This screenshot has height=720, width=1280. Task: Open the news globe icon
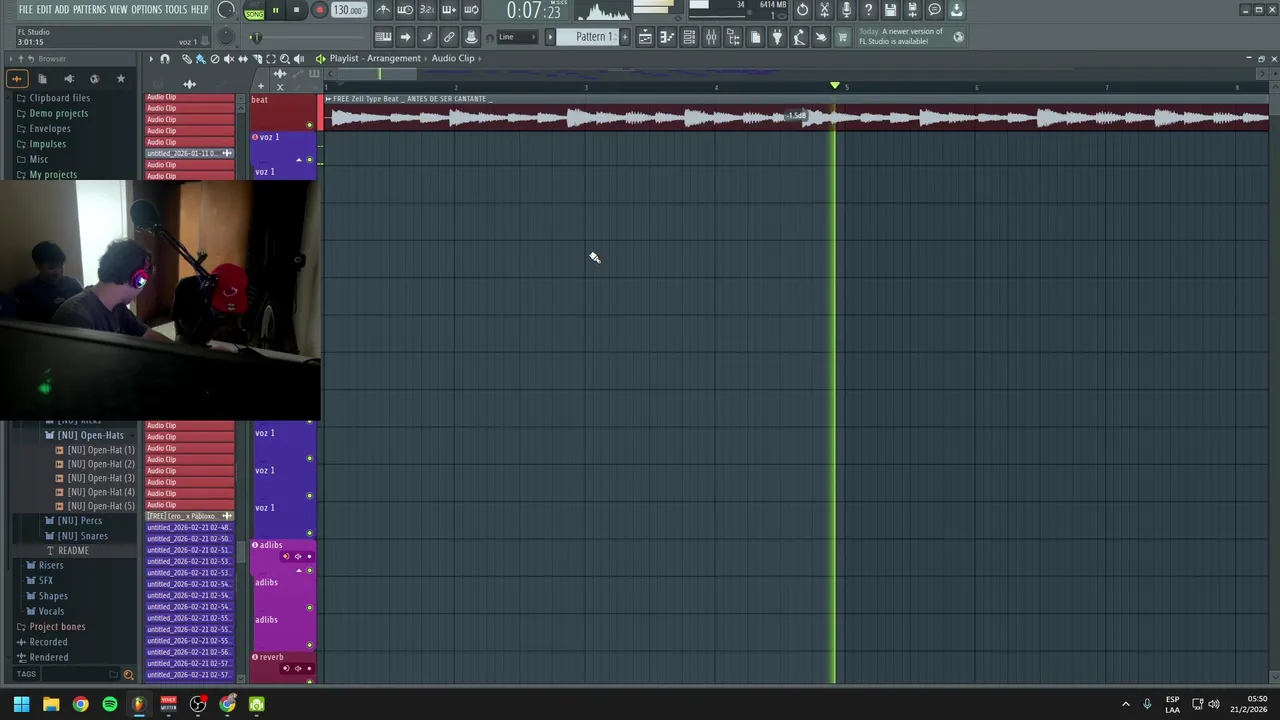tap(958, 37)
